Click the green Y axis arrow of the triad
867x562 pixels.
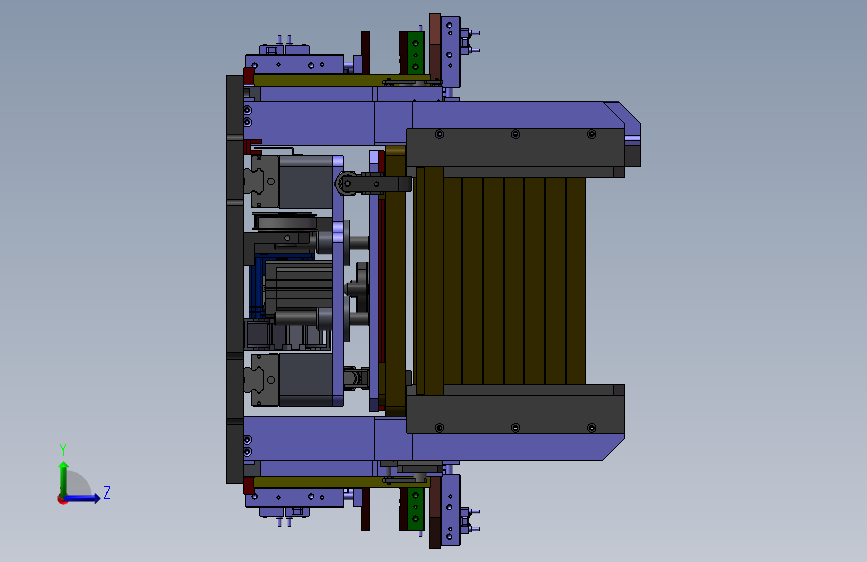pos(63,478)
